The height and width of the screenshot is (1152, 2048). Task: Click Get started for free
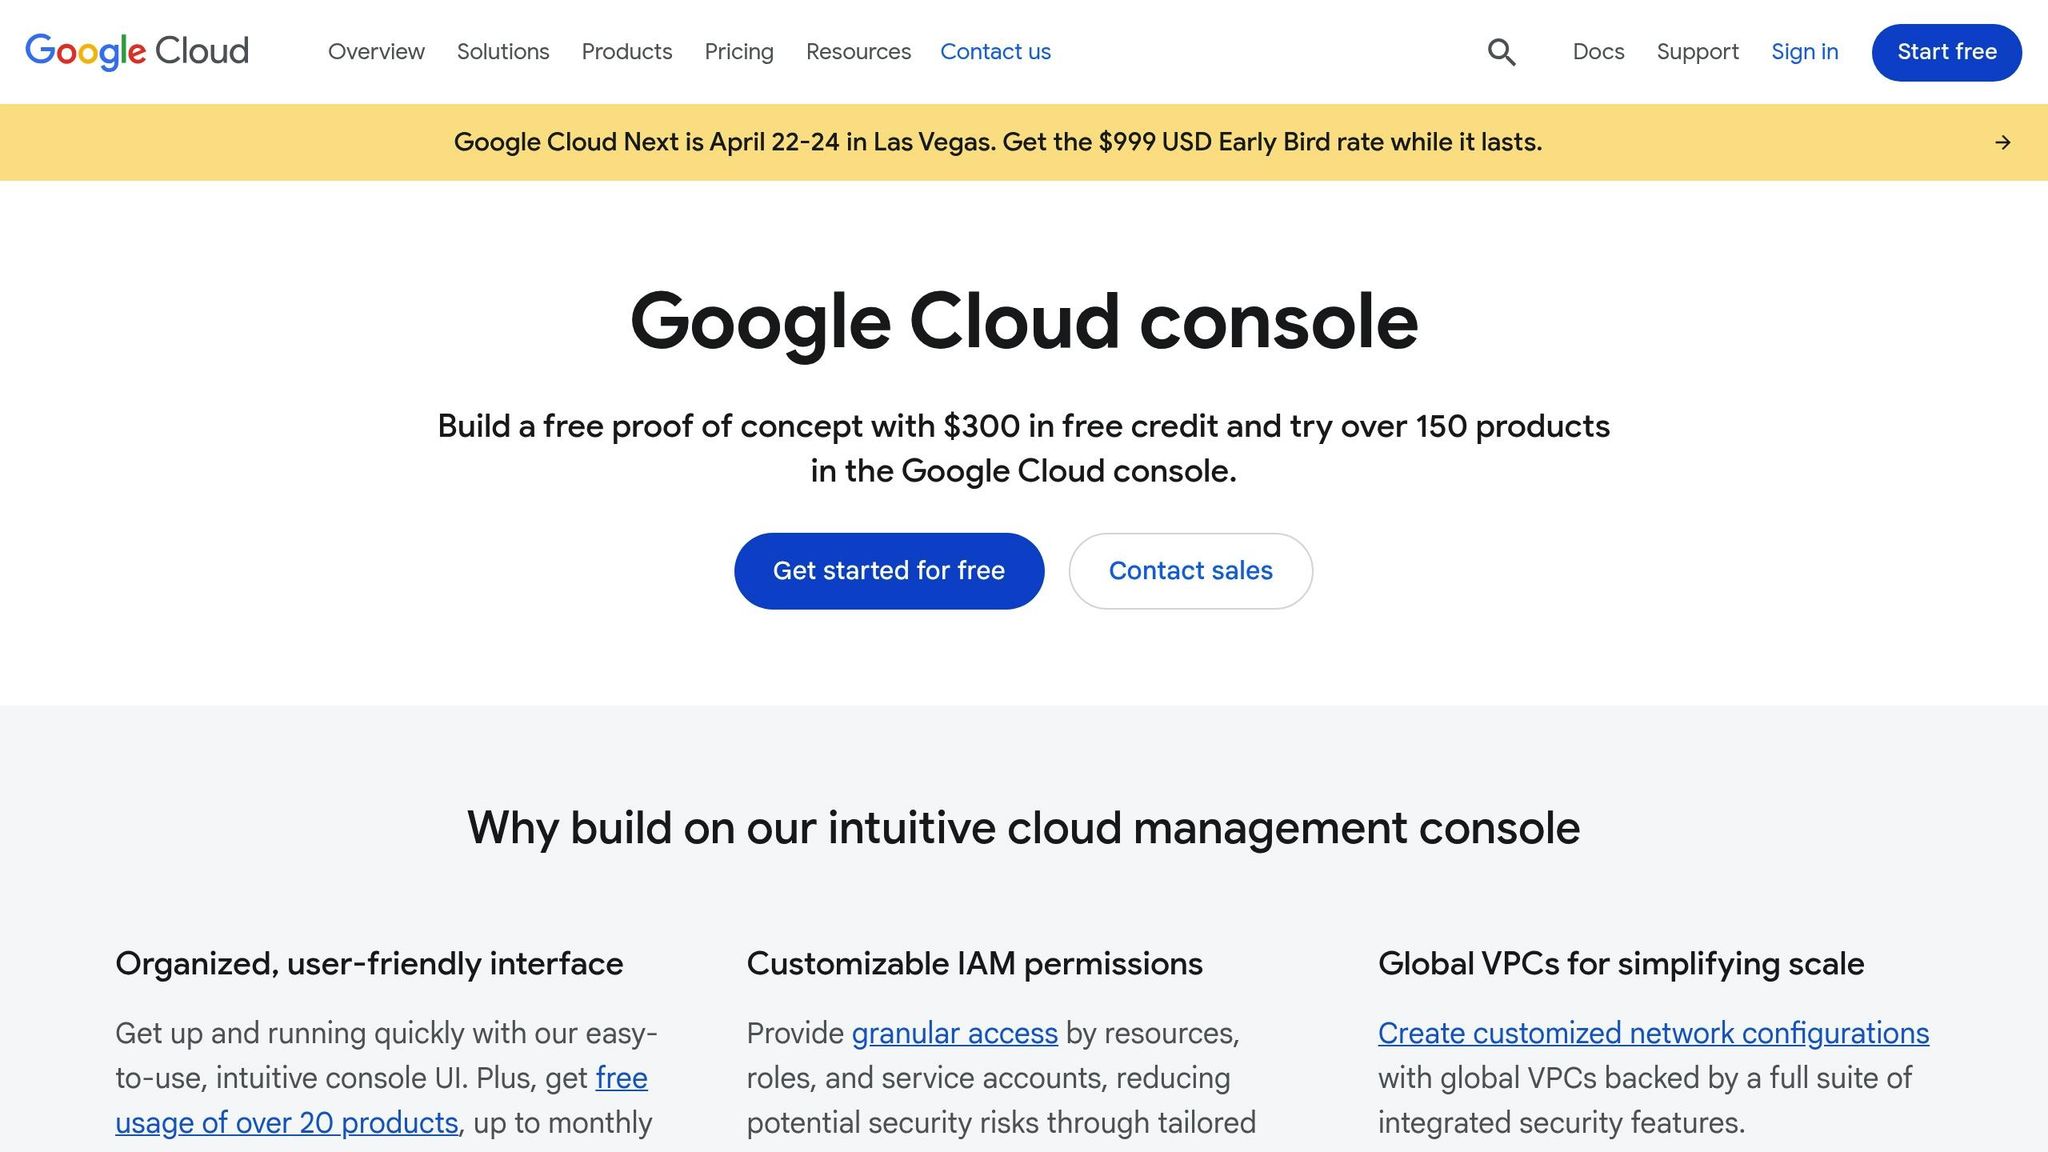(888, 570)
